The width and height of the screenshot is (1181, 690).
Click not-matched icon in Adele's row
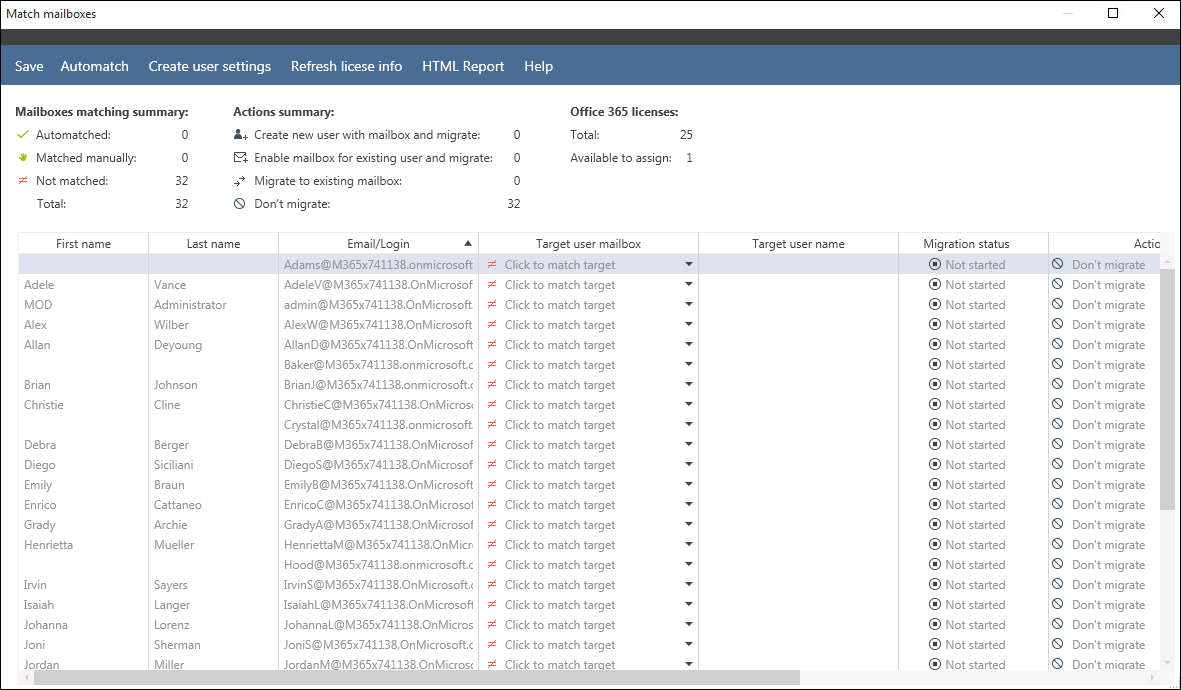493,285
